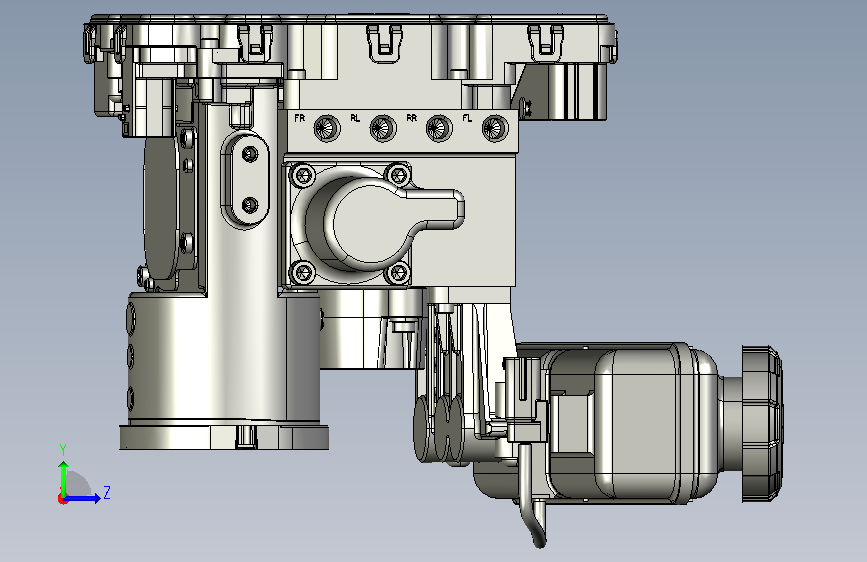Click the blue Z axis of the triad
867x562 pixels.
(x=83, y=498)
